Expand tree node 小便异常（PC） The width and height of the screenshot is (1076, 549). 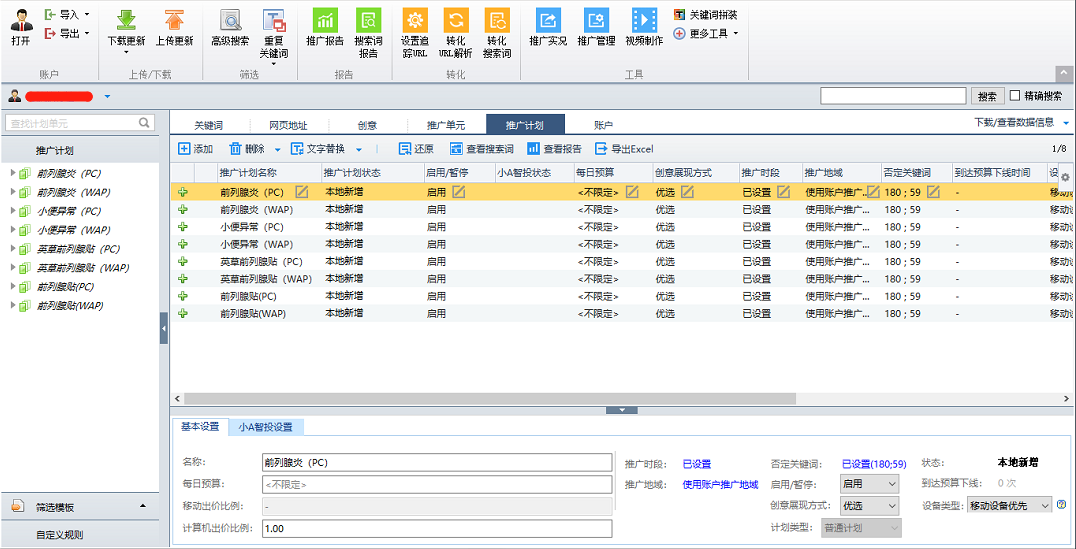12,211
